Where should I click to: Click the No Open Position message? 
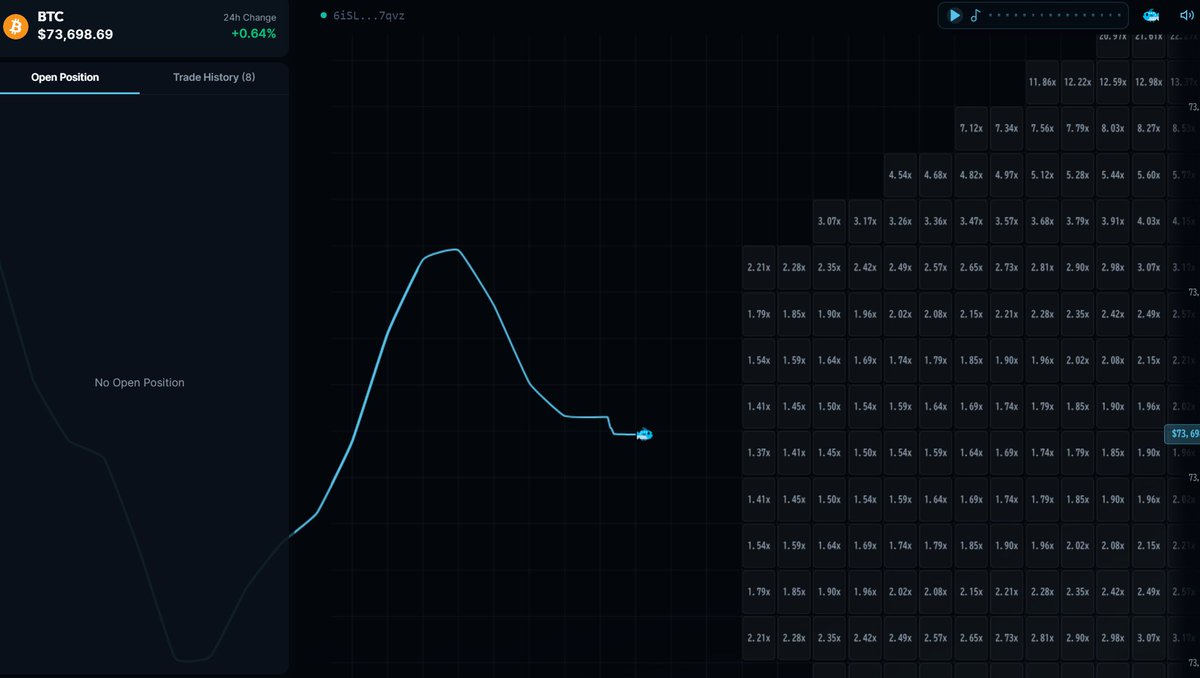tap(140, 383)
